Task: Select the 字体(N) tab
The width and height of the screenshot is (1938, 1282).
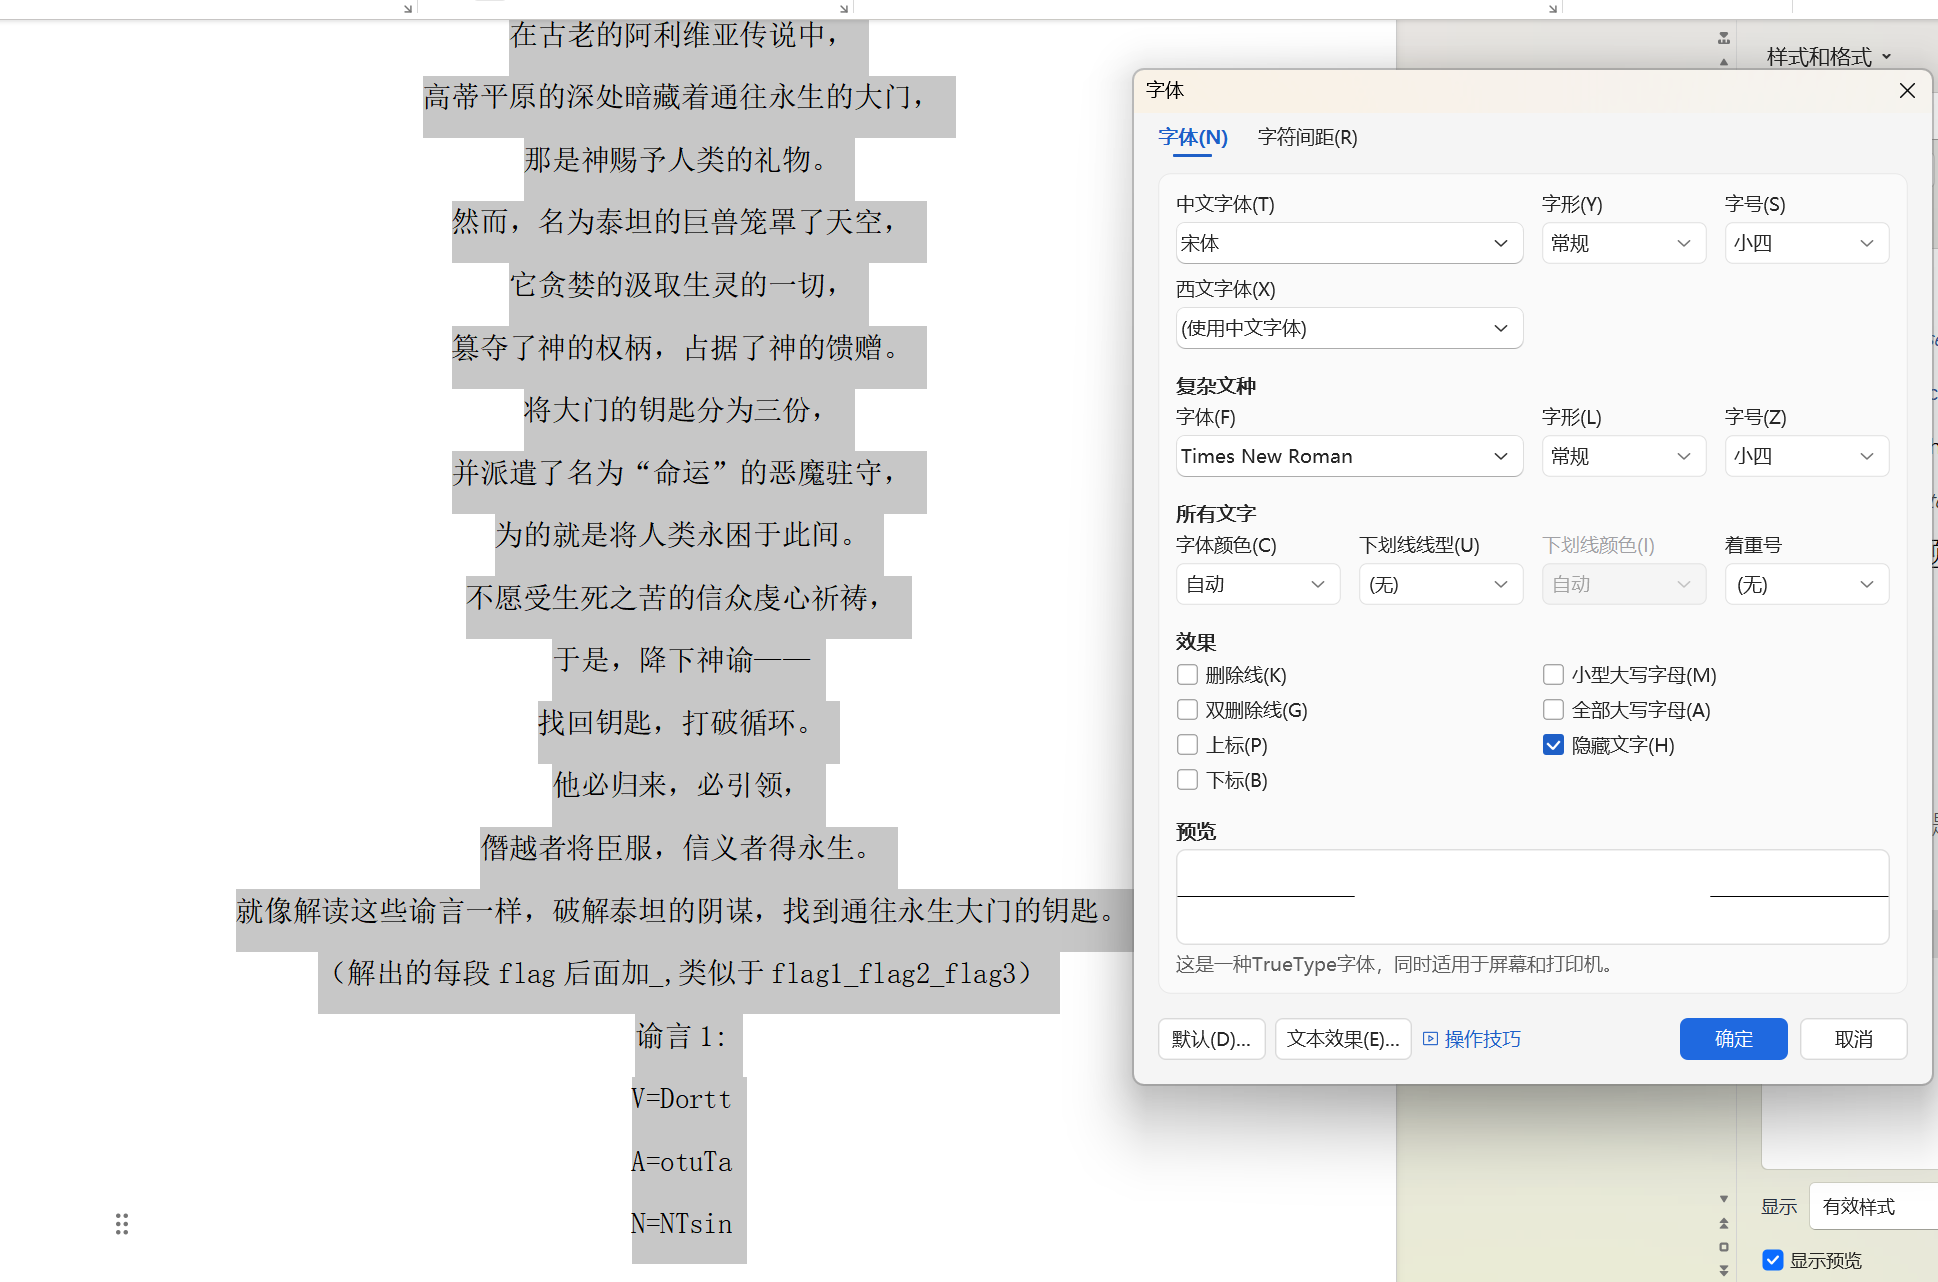Action: 1192,137
